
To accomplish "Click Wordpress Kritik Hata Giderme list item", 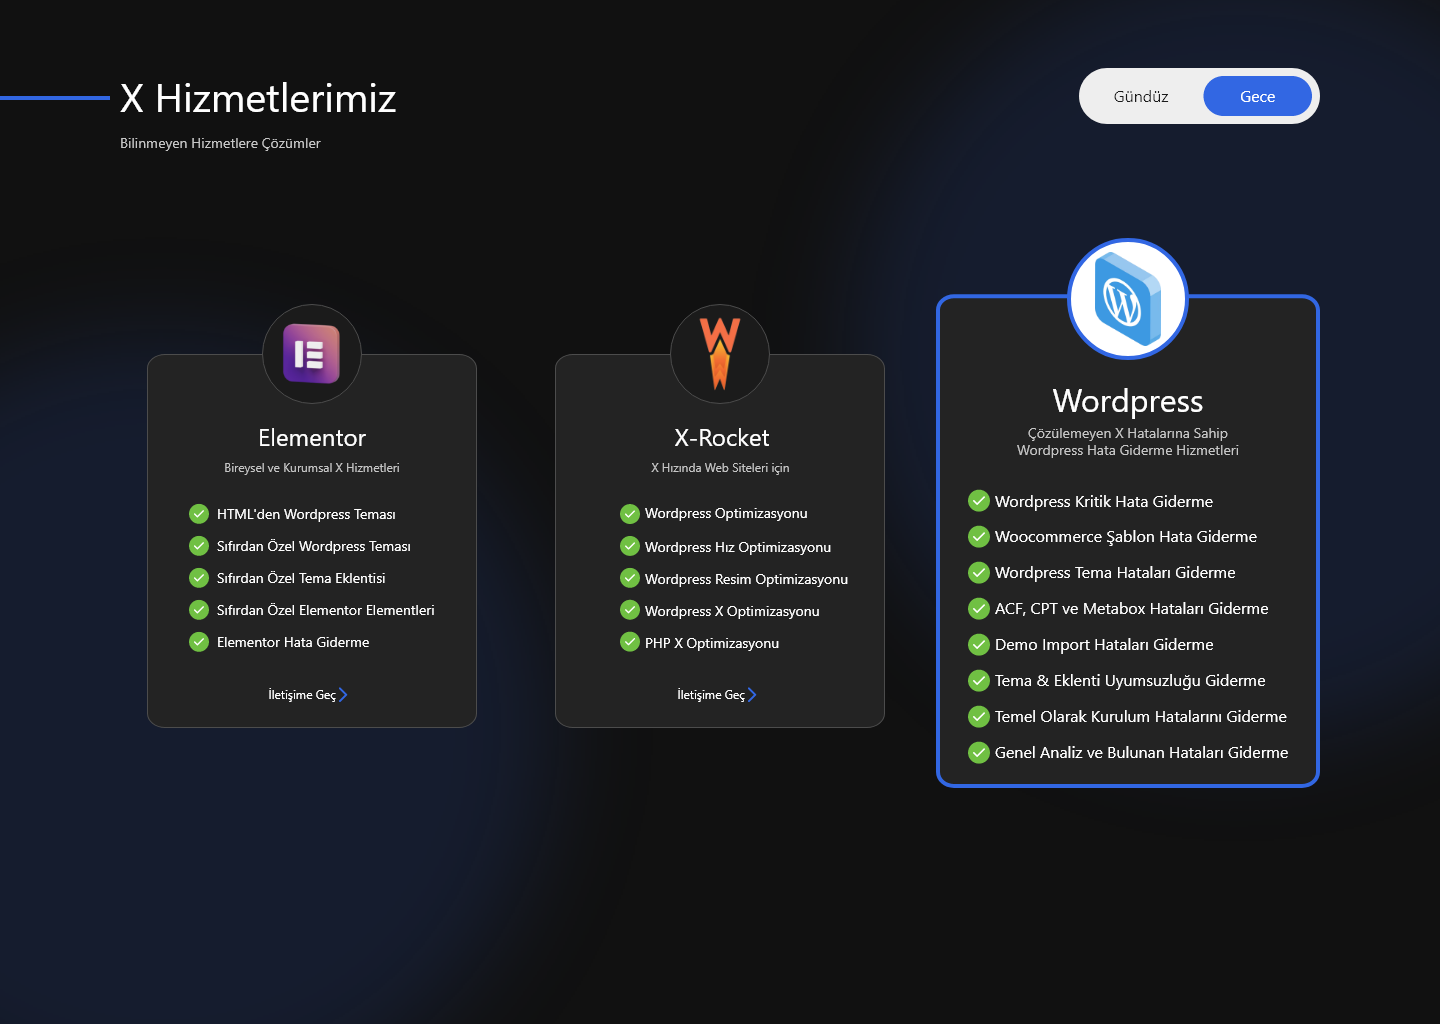I will (x=1104, y=501).
